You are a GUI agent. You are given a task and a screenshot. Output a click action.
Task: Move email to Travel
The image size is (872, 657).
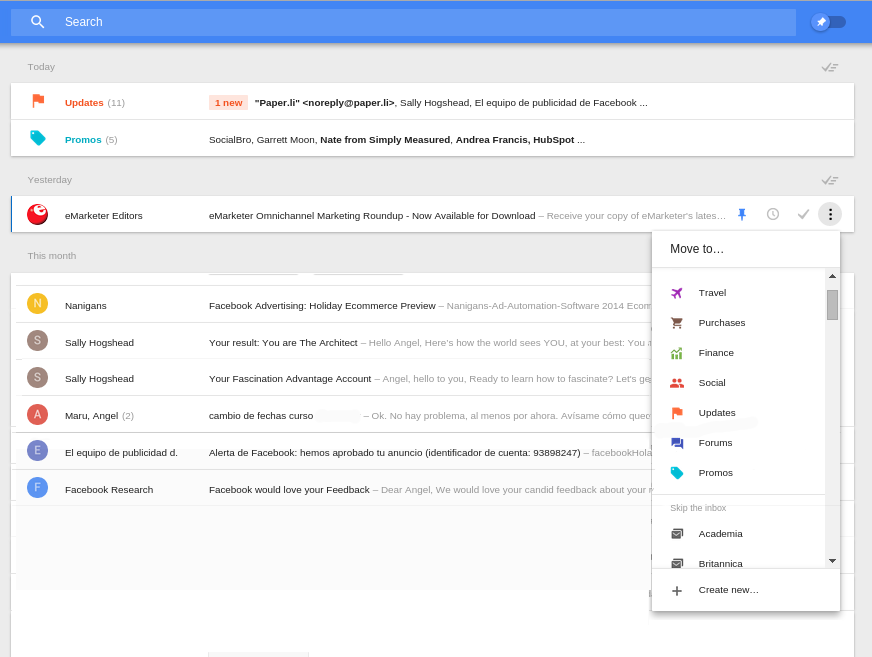coord(712,293)
